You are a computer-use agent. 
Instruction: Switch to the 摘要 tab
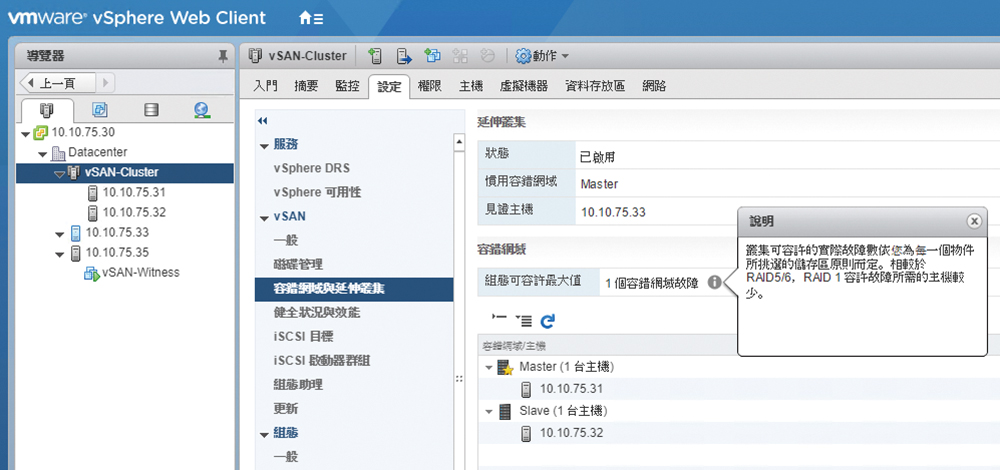pyautogui.click(x=306, y=86)
